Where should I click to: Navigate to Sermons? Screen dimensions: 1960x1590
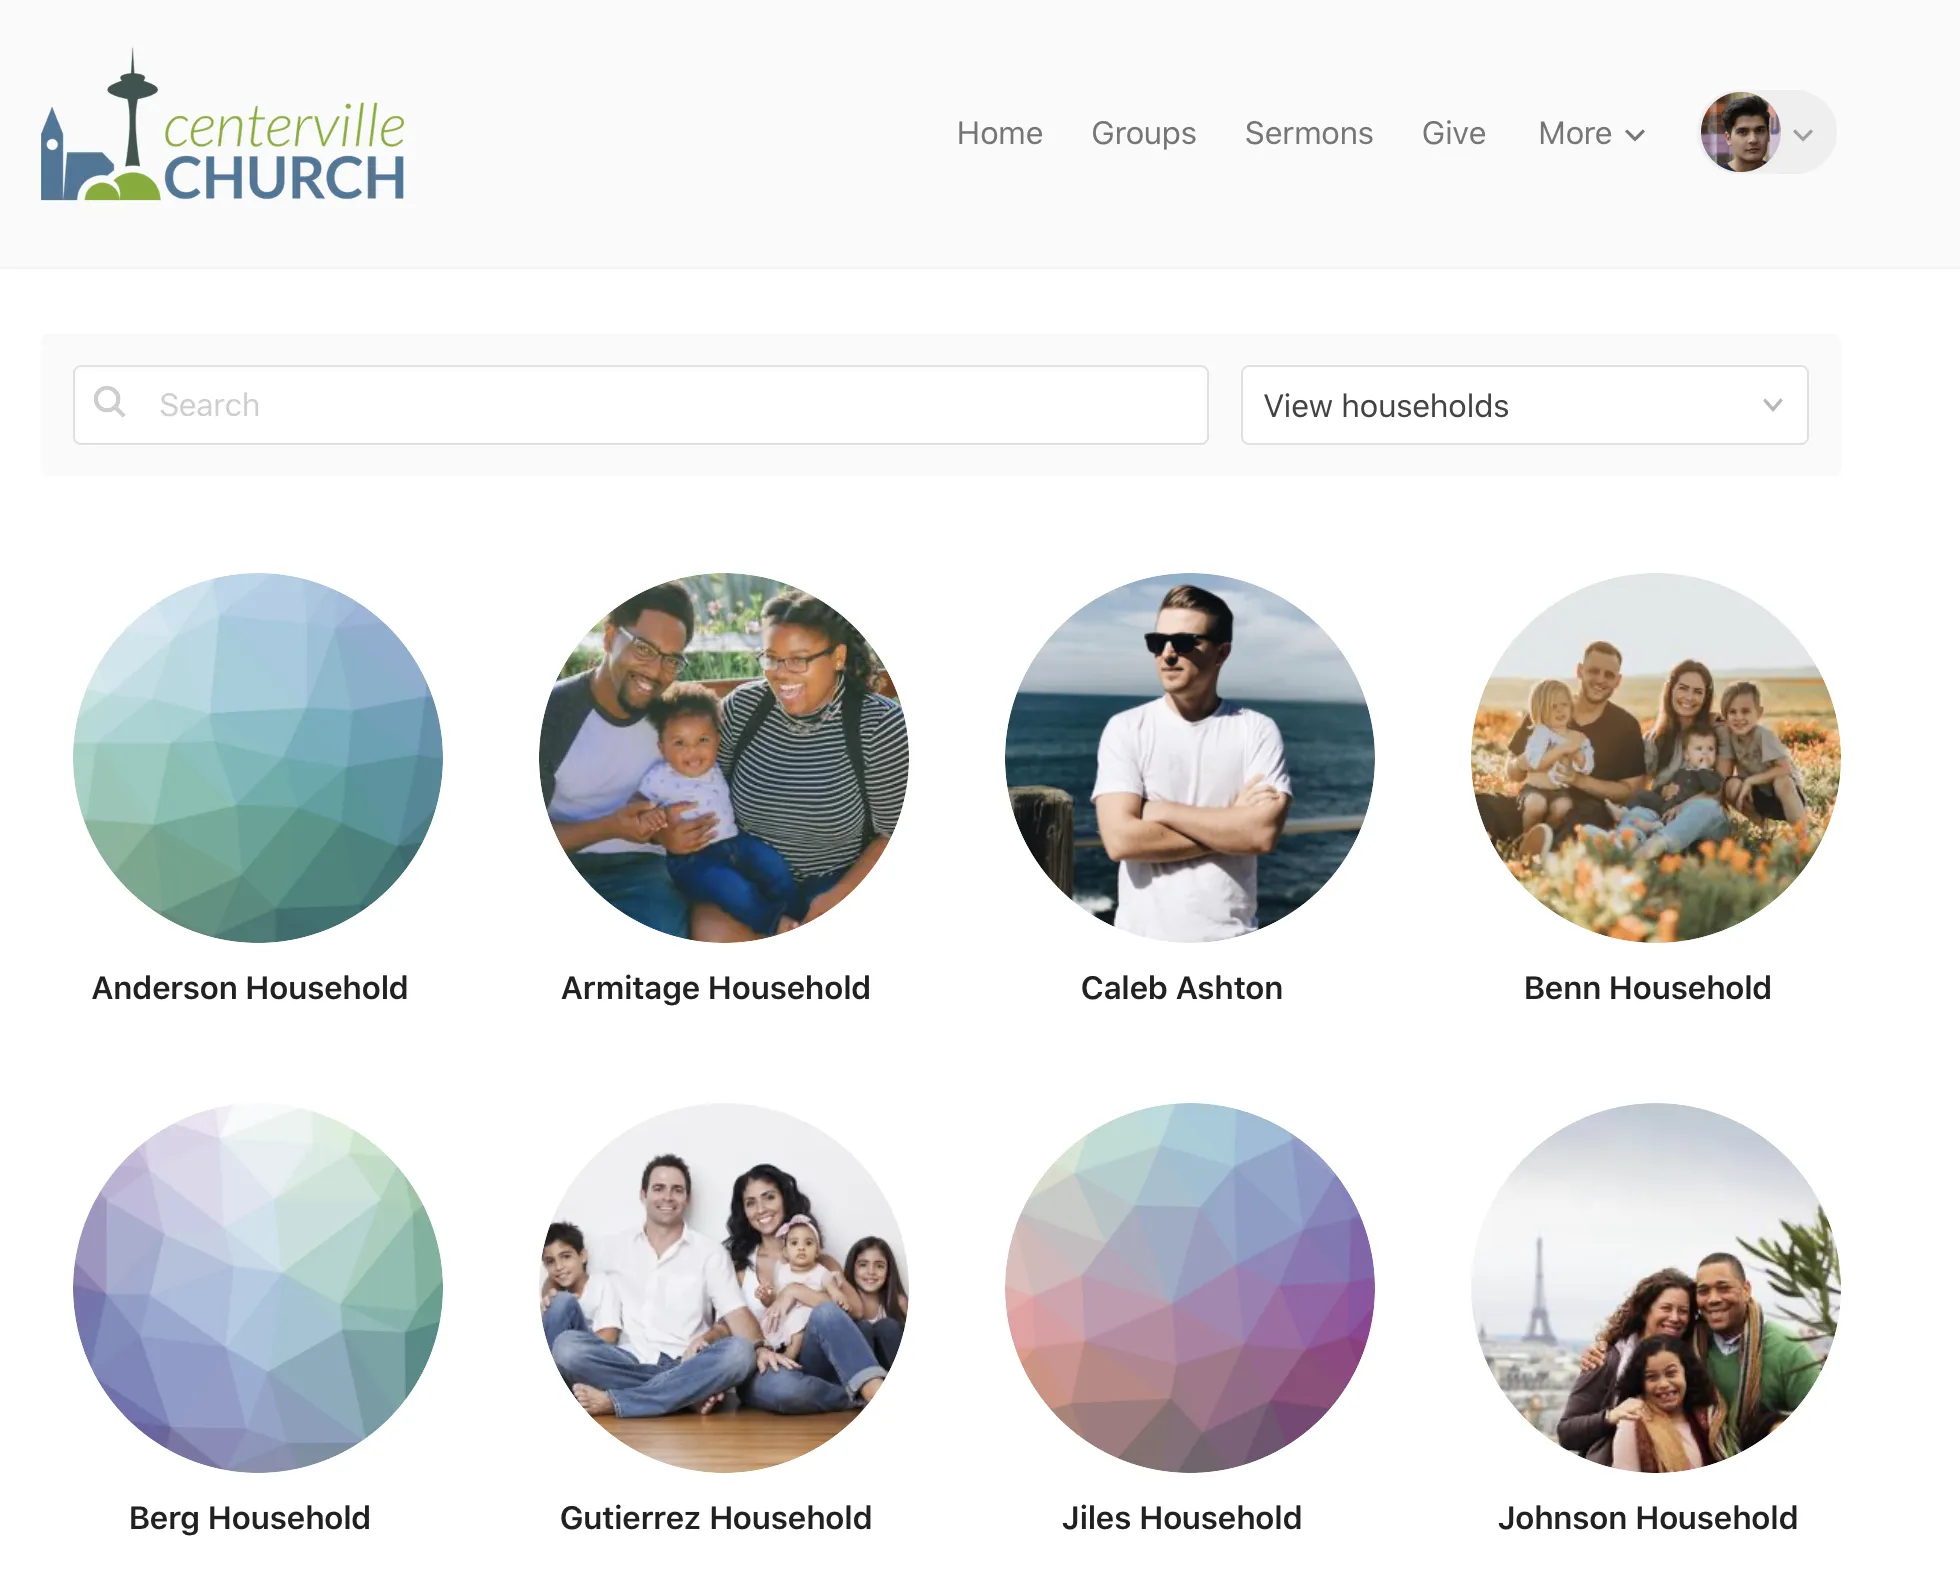click(1308, 134)
